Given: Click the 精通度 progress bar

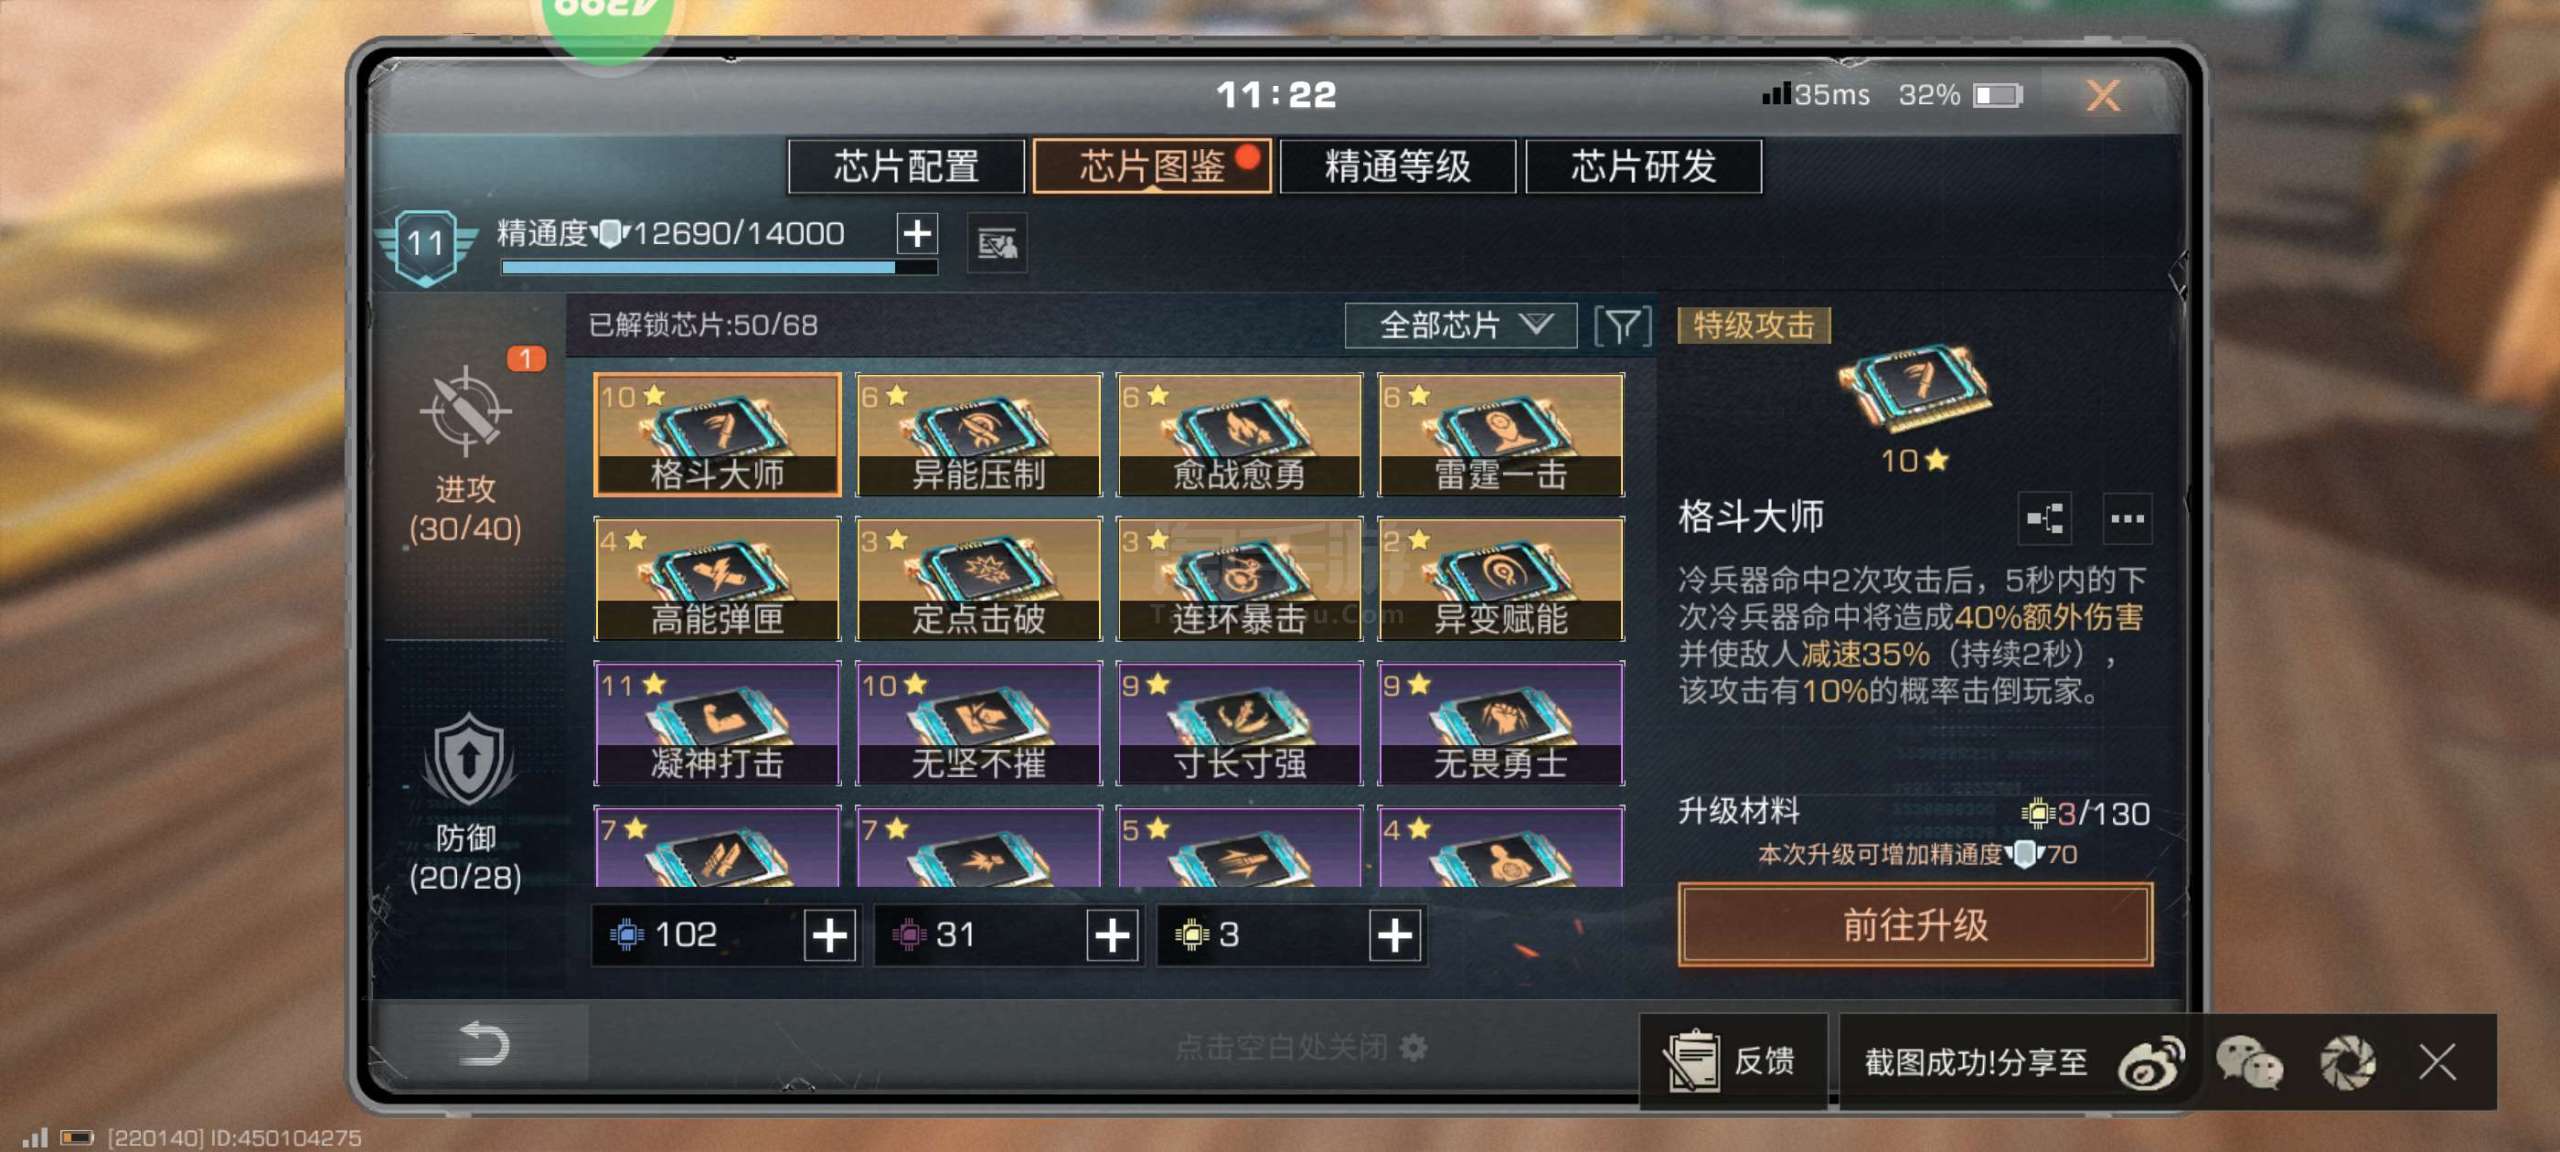Looking at the screenshot, I should pos(719,267).
